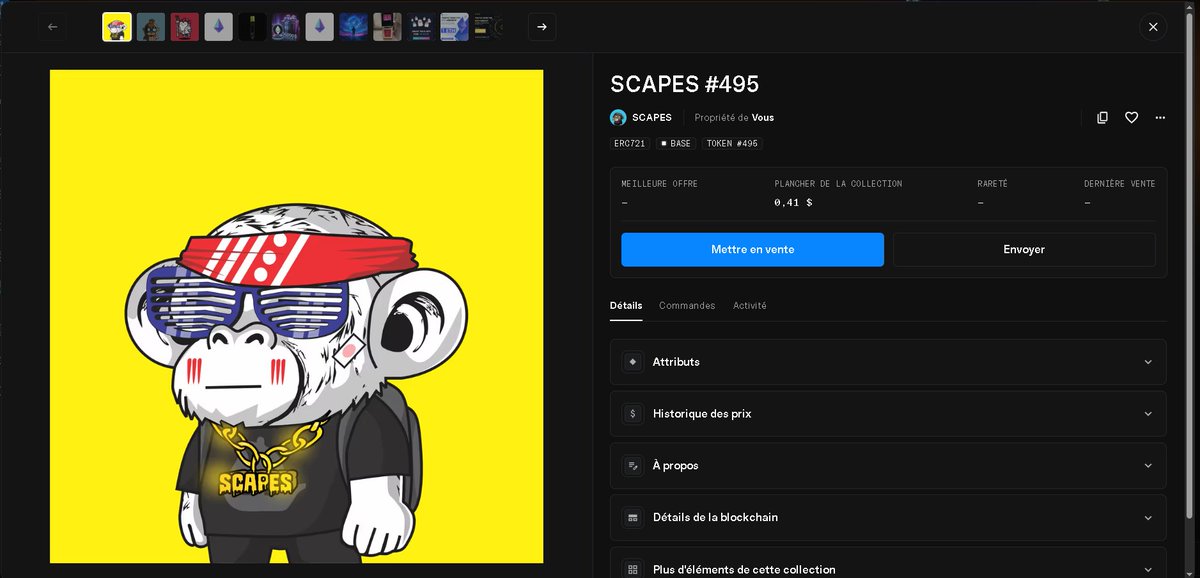Image resolution: width=1200 pixels, height=578 pixels.
Task: Click the ERC721 tag
Action: coord(630,144)
